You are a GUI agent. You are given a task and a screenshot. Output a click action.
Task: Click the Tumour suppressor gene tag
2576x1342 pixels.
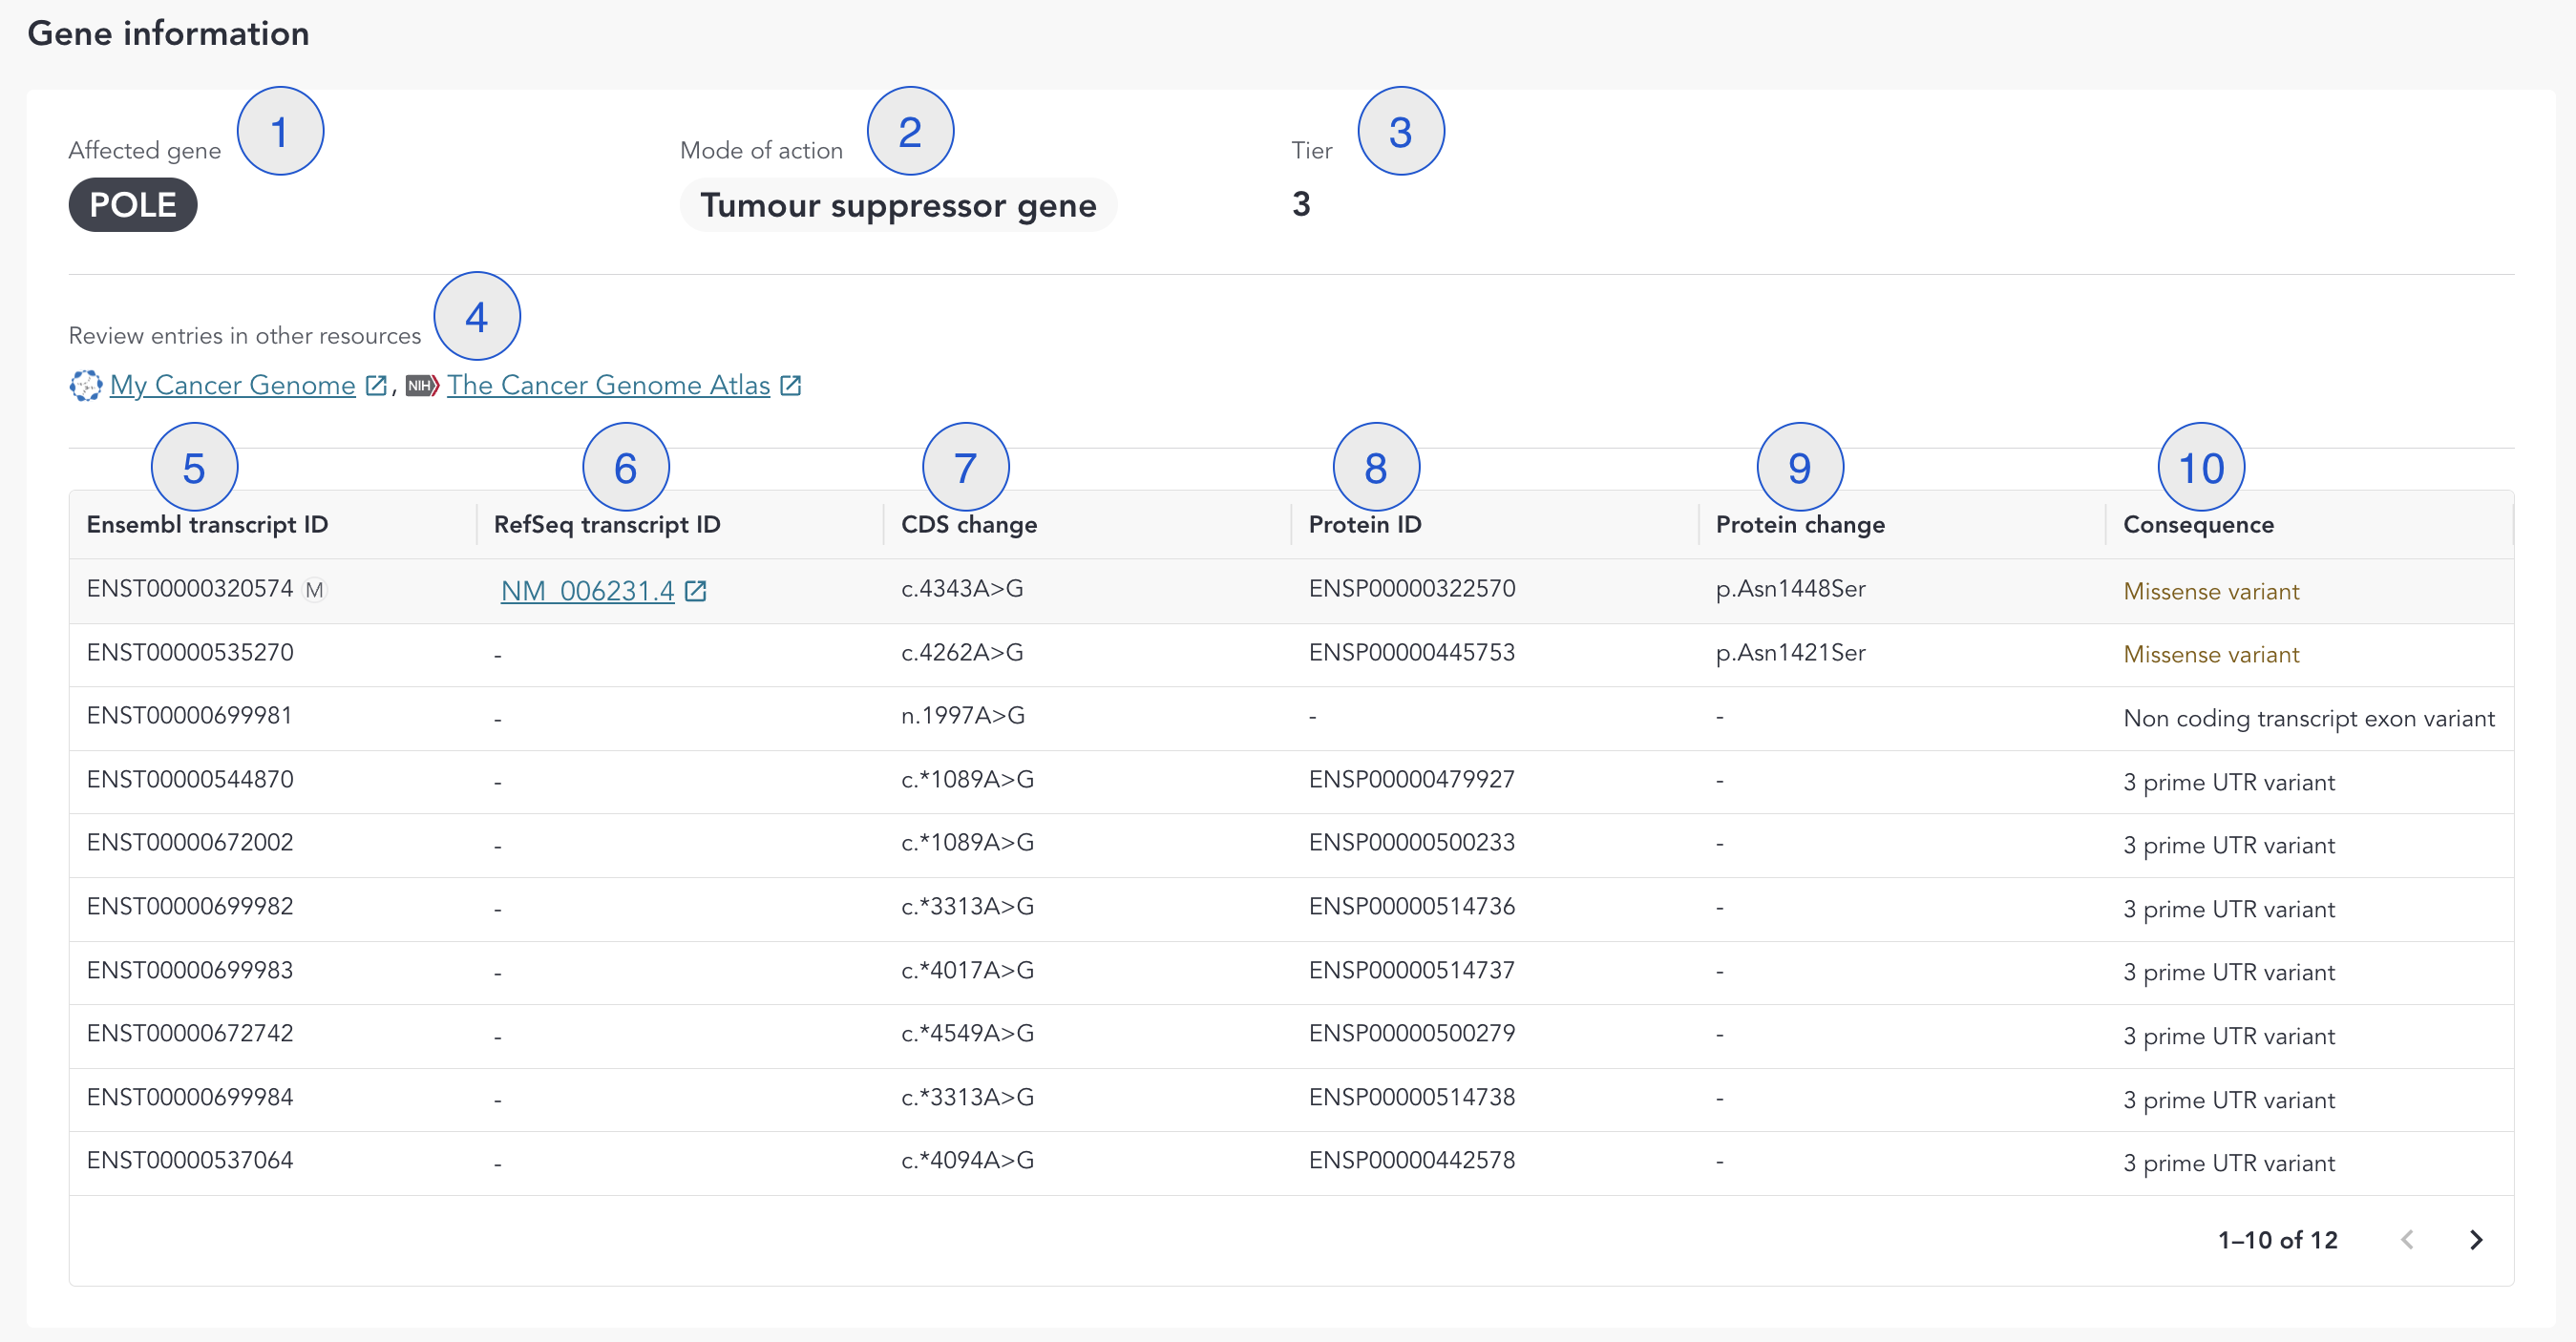897,205
